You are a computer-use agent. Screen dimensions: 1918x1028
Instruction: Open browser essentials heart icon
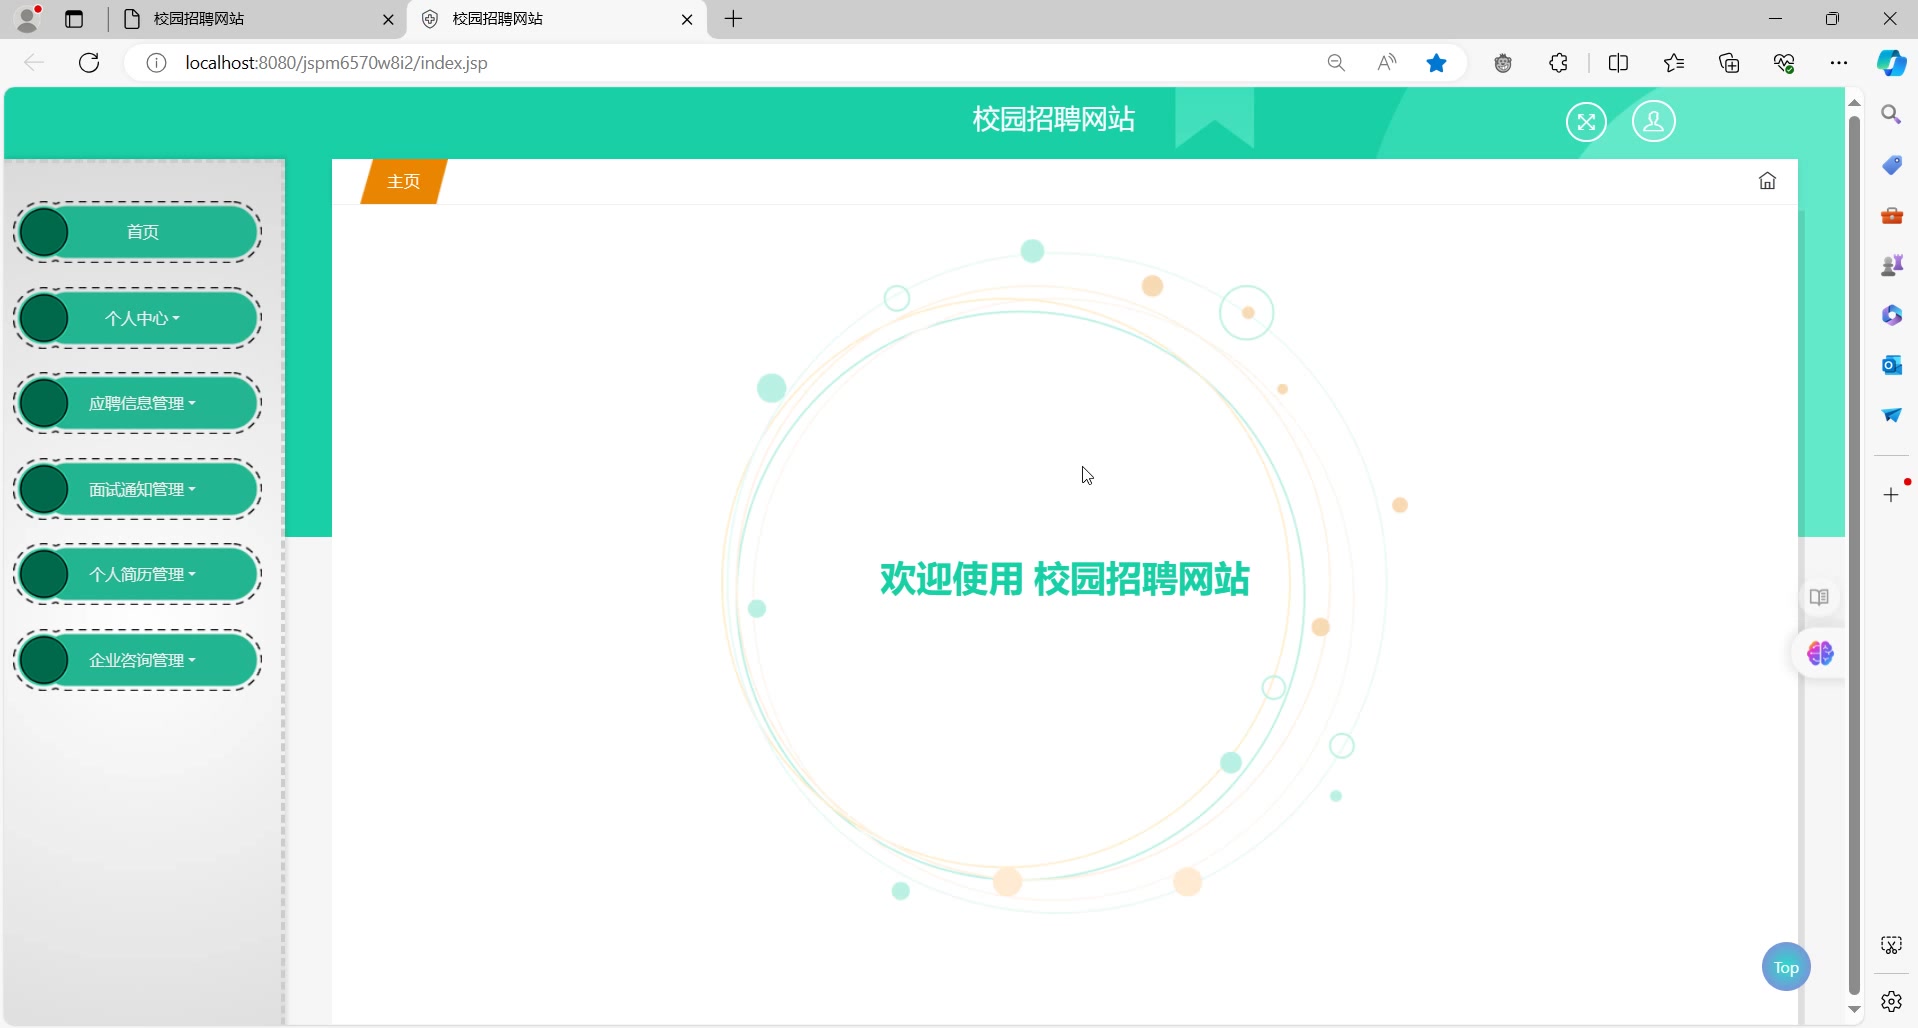pos(1784,63)
